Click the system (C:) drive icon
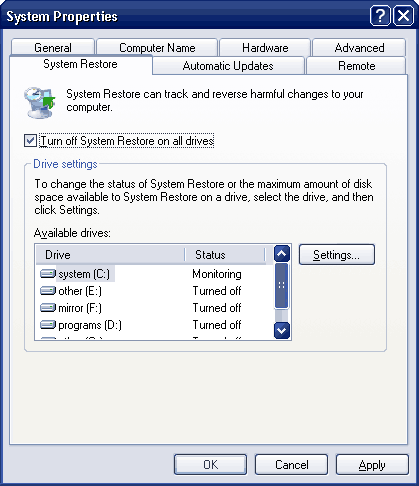 click(48, 274)
